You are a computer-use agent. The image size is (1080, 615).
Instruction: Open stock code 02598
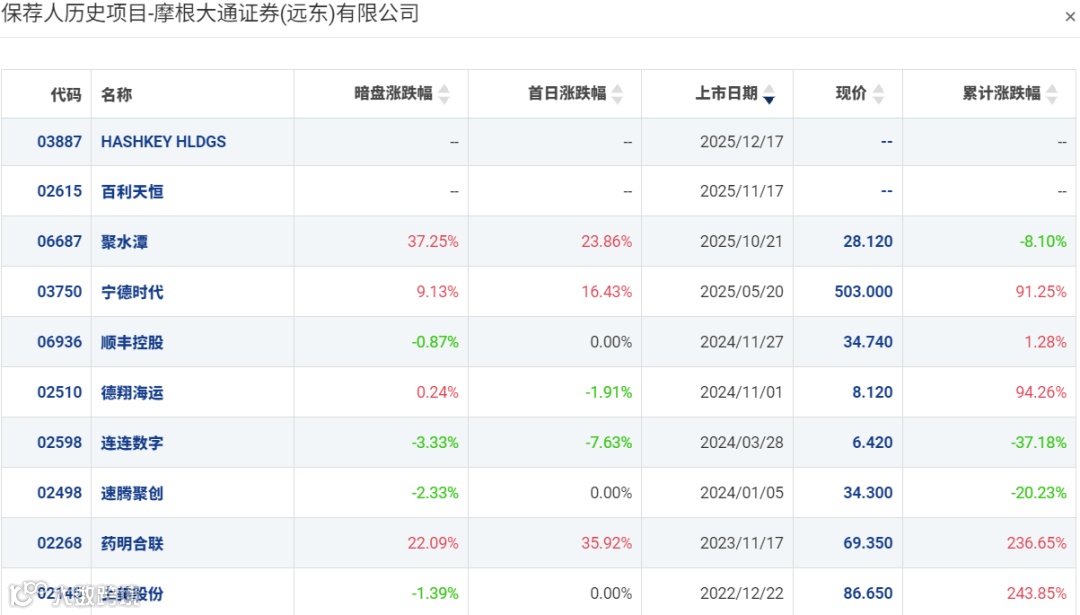[59, 443]
